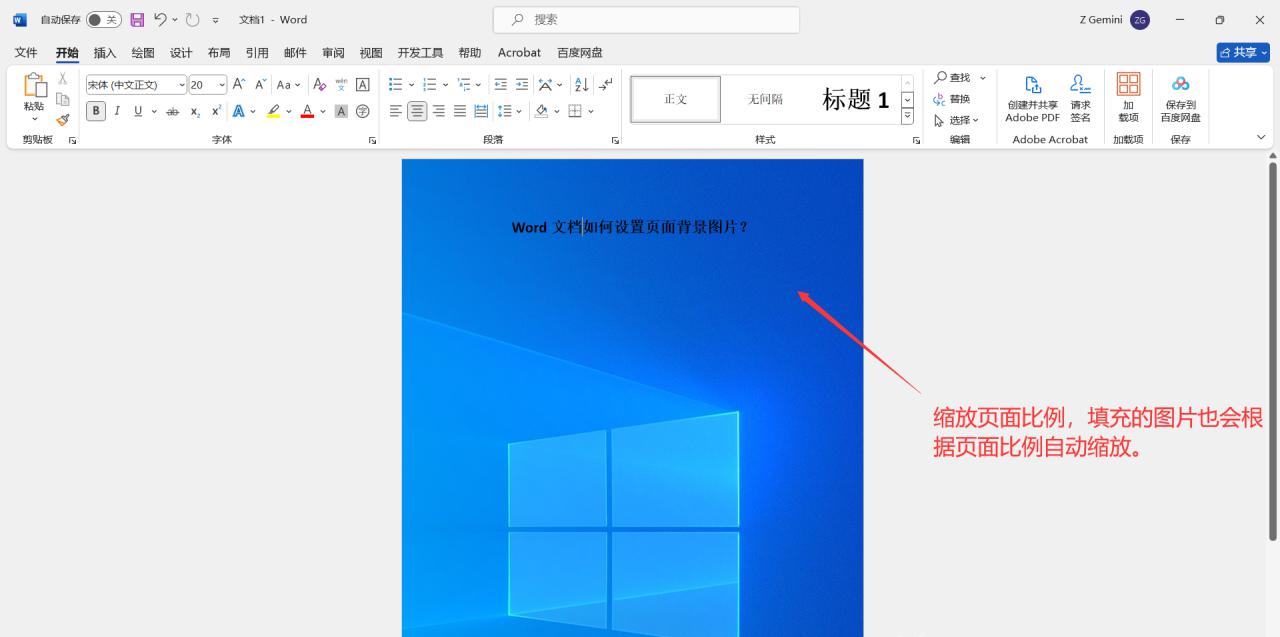Switch to the Acrobat tab
The image size is (1280, 637).
pyautogui.click(x=519, y=52)
